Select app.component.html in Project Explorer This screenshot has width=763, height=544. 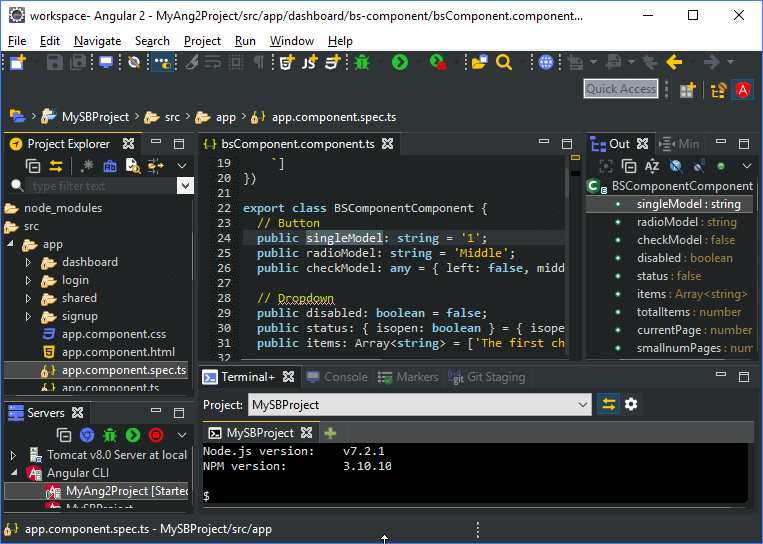[118, 352]
